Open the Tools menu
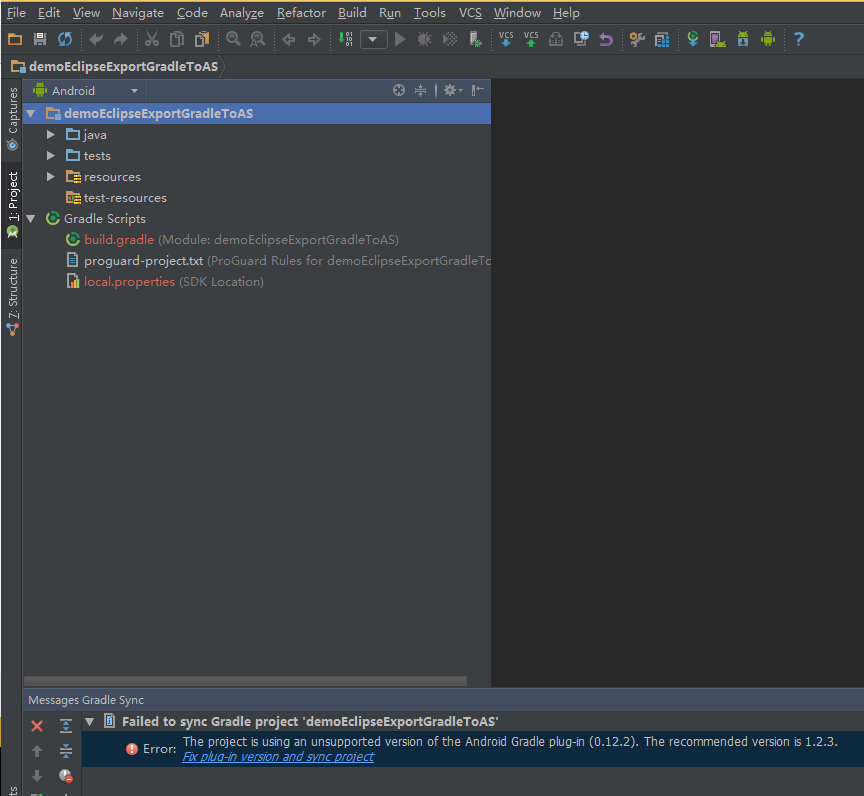 430,13
